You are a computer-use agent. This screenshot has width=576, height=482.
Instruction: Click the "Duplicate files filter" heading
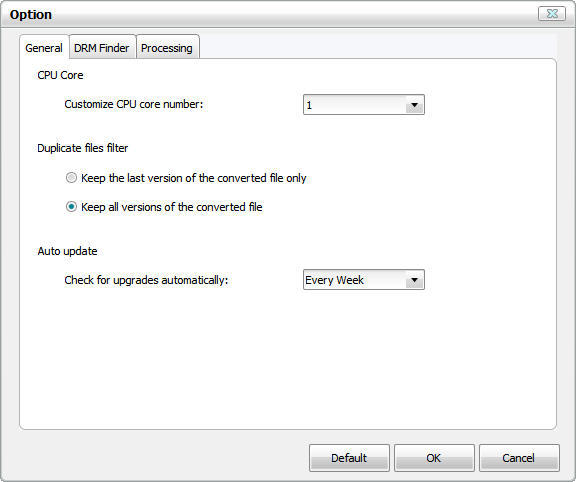tap(83, 148)
